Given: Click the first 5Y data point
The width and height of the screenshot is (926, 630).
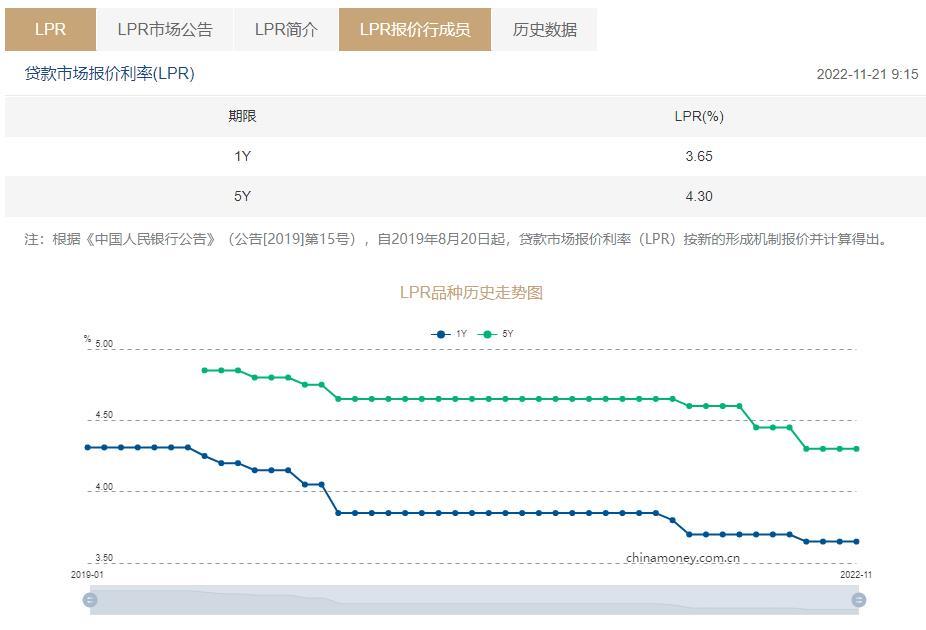Looking at the screenshot, I should coord(204,371).
